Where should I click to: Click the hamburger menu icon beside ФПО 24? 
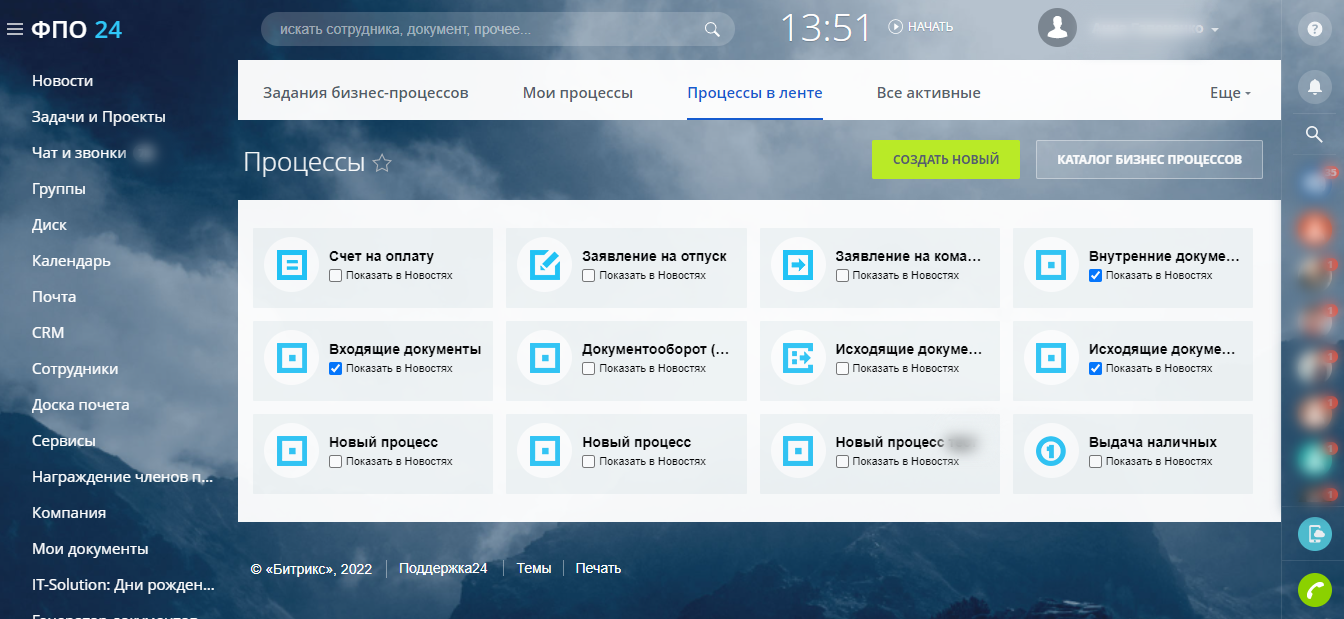tap(14, 30)
